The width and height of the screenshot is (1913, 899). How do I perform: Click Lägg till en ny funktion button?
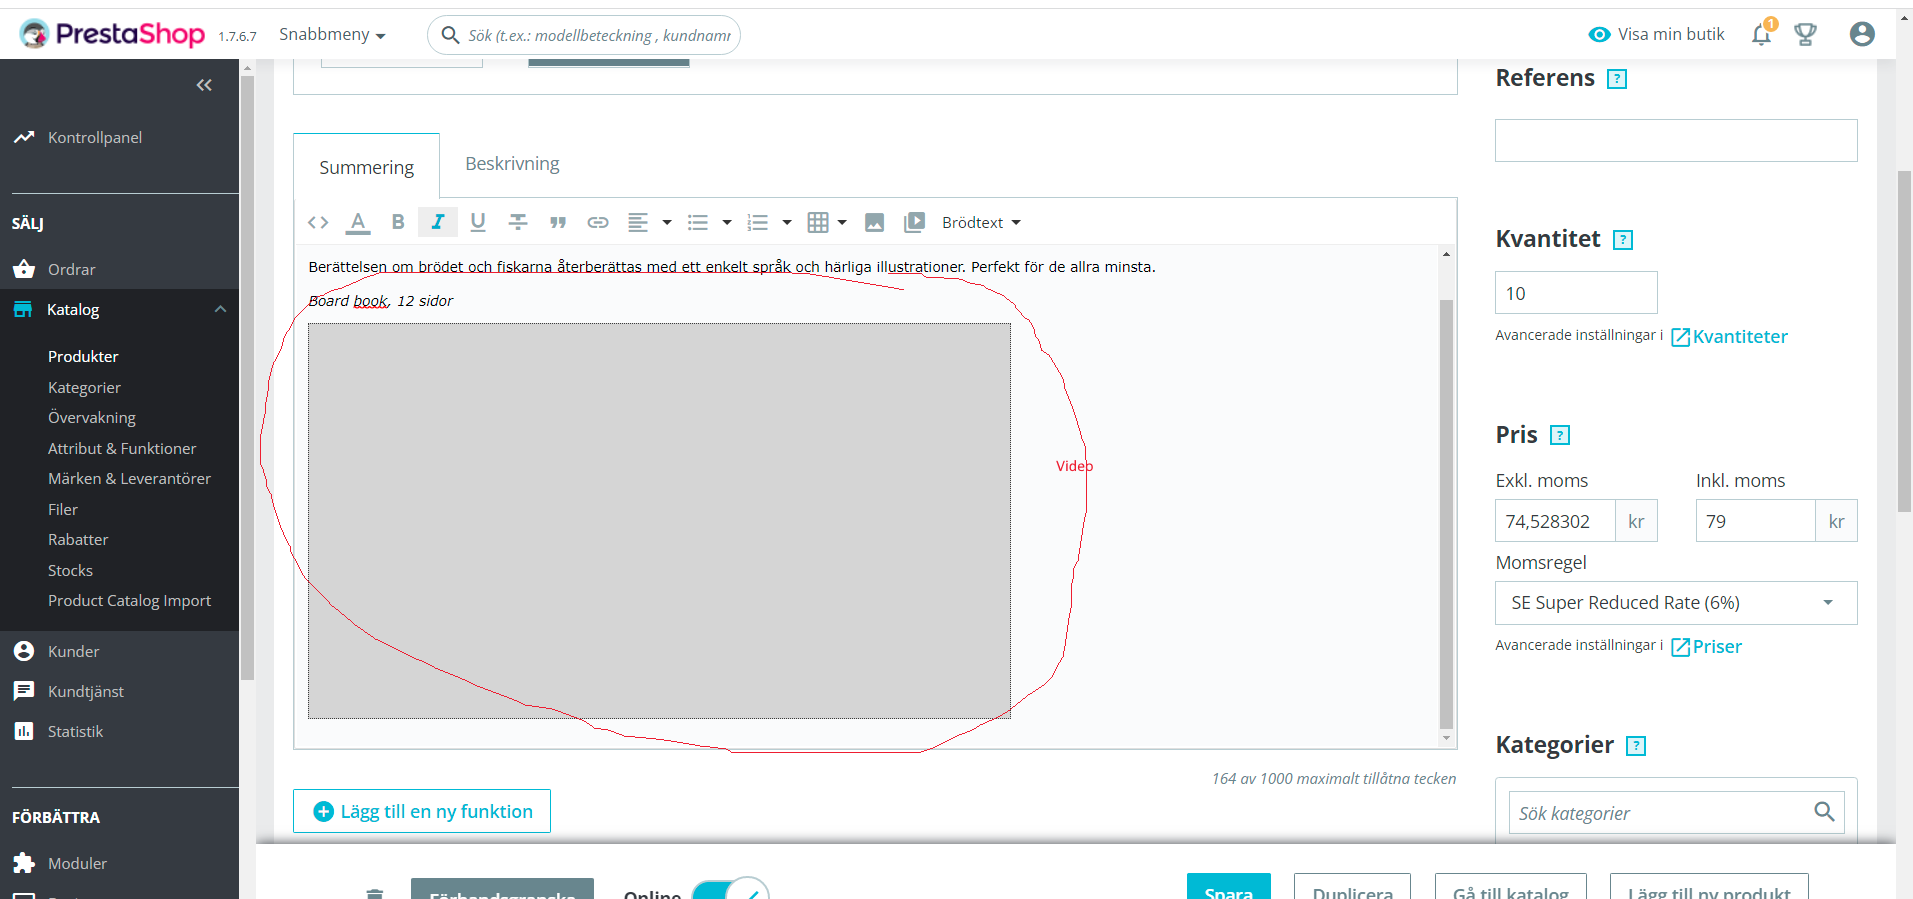click(x=422, y=811)
